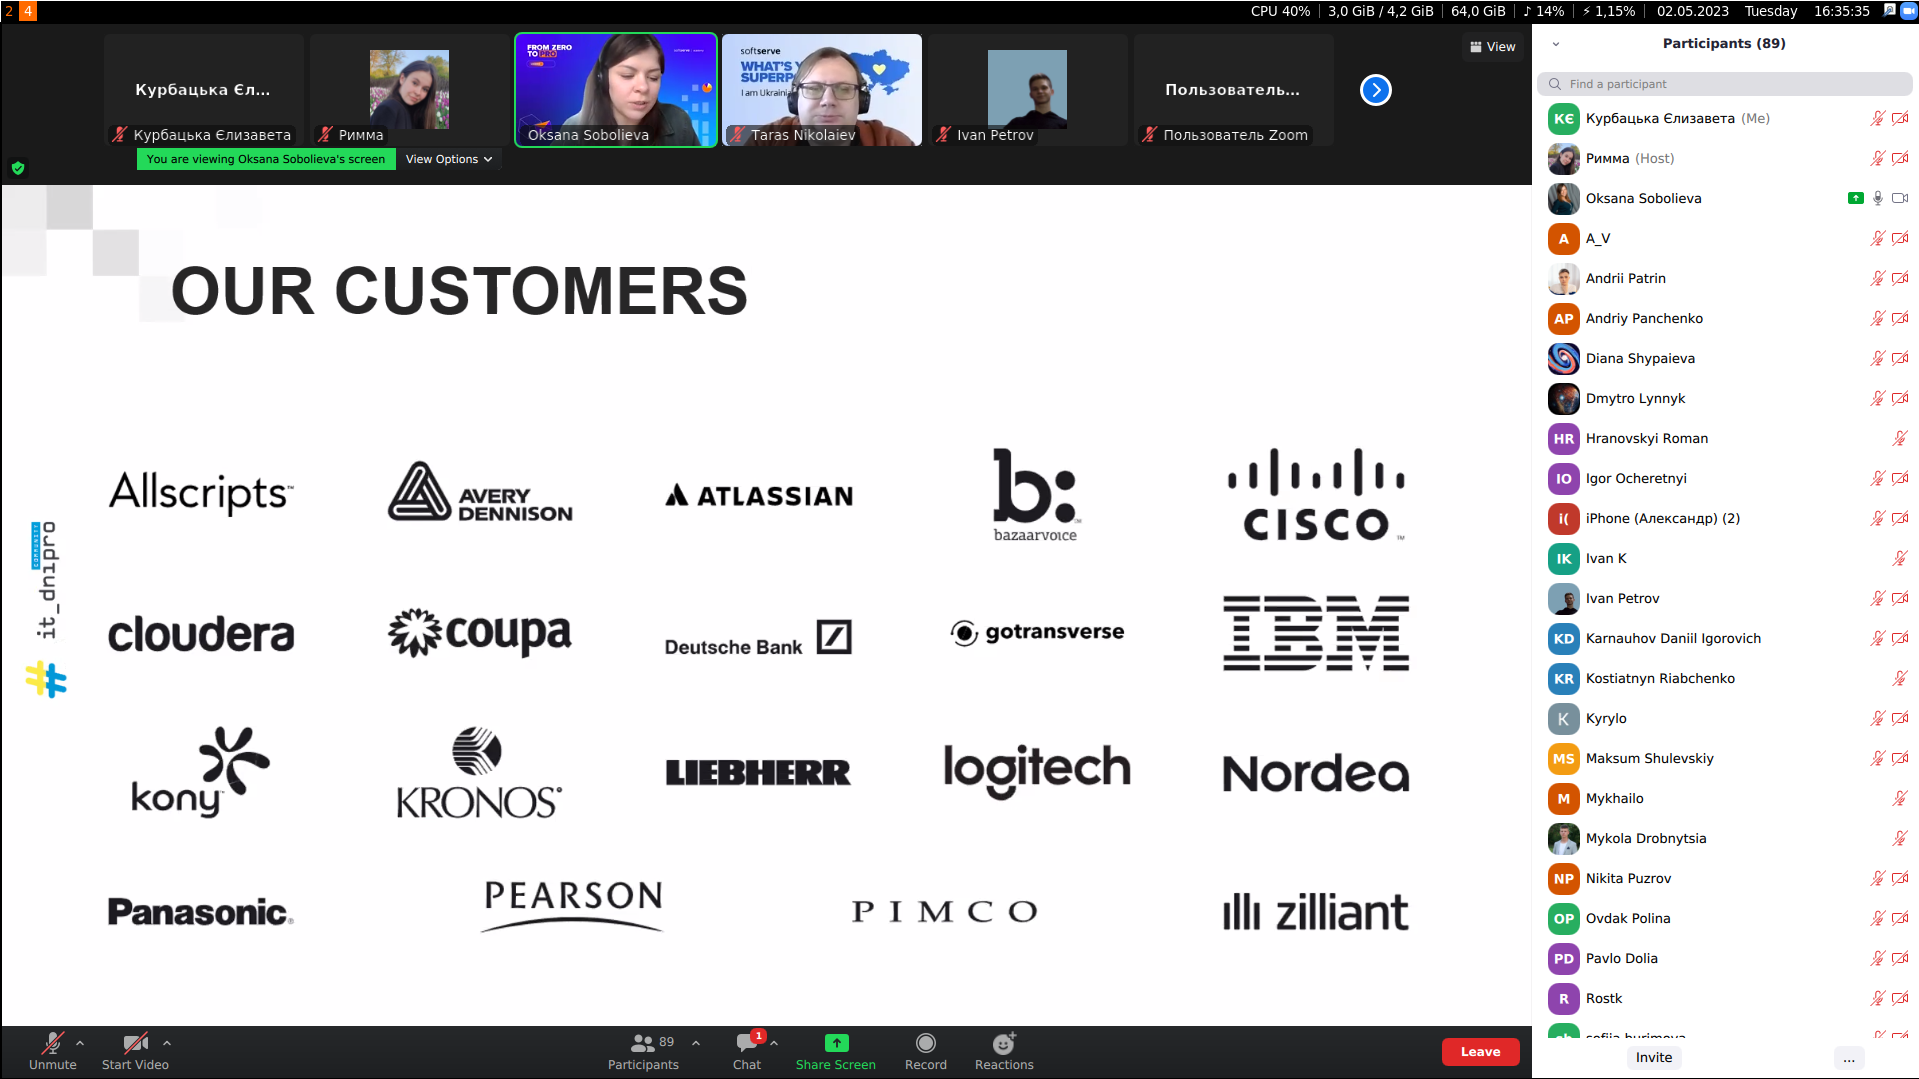1919x1079 pixels.
Task: Show next video thumbnails with blue arrow
Action: pyautogui.click(x=1376, y=90)
